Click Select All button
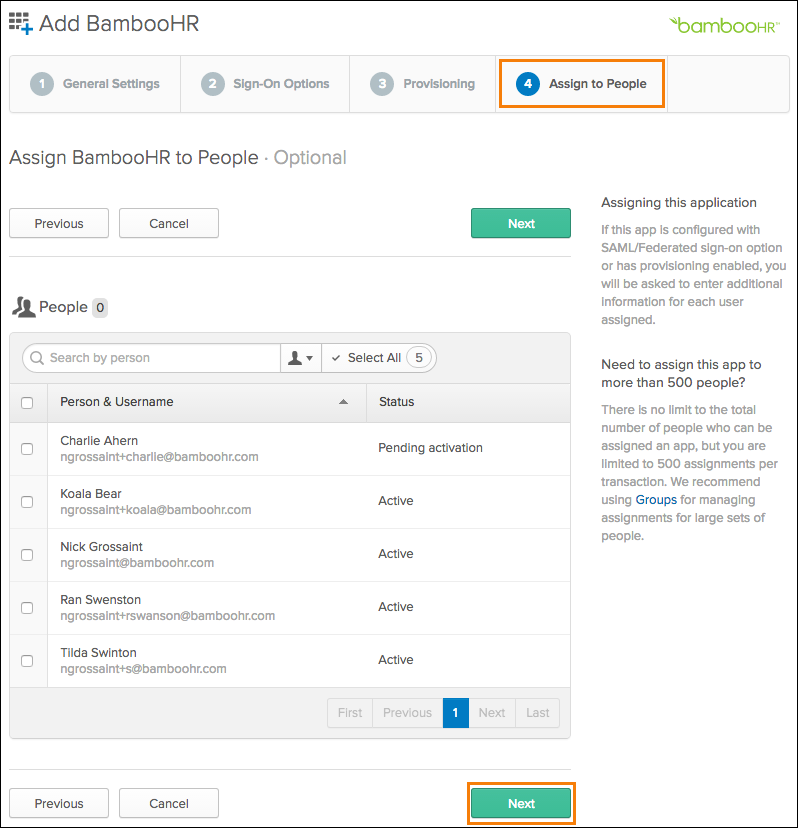This screenshot has width=798, height=828. (x=379, y=358)
